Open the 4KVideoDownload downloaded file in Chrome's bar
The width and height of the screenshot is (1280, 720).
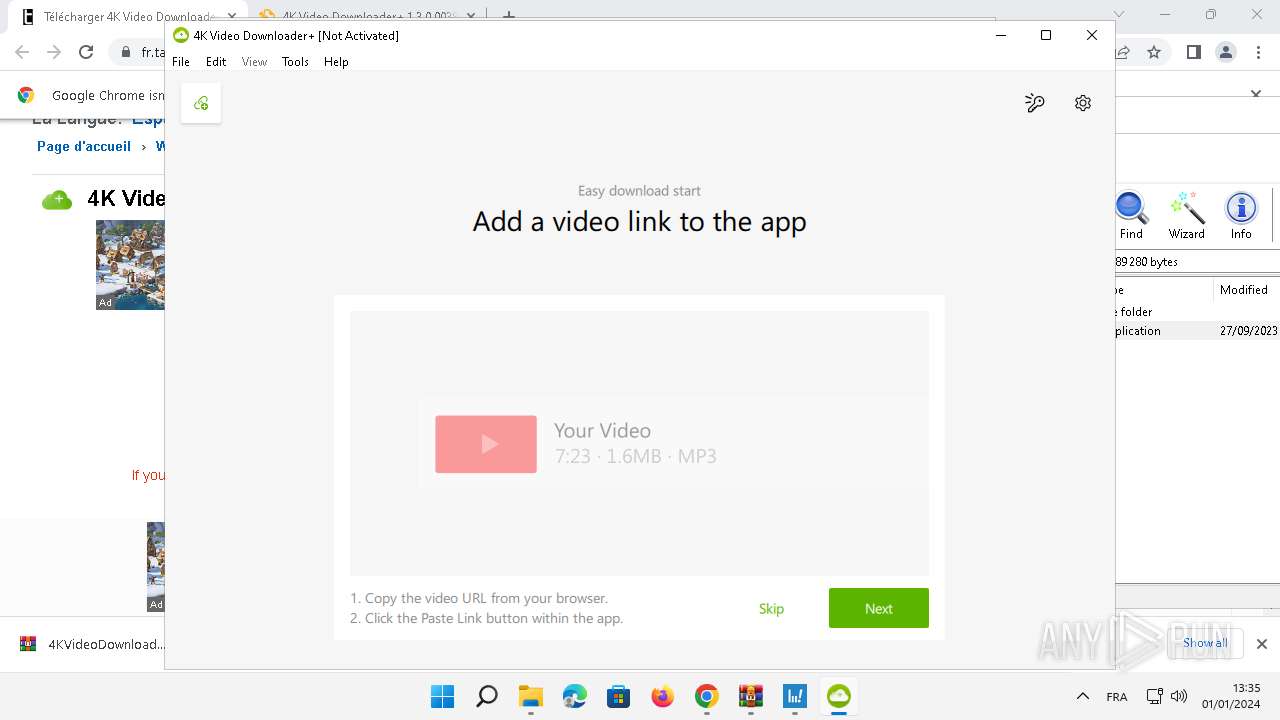click(92, 644)
